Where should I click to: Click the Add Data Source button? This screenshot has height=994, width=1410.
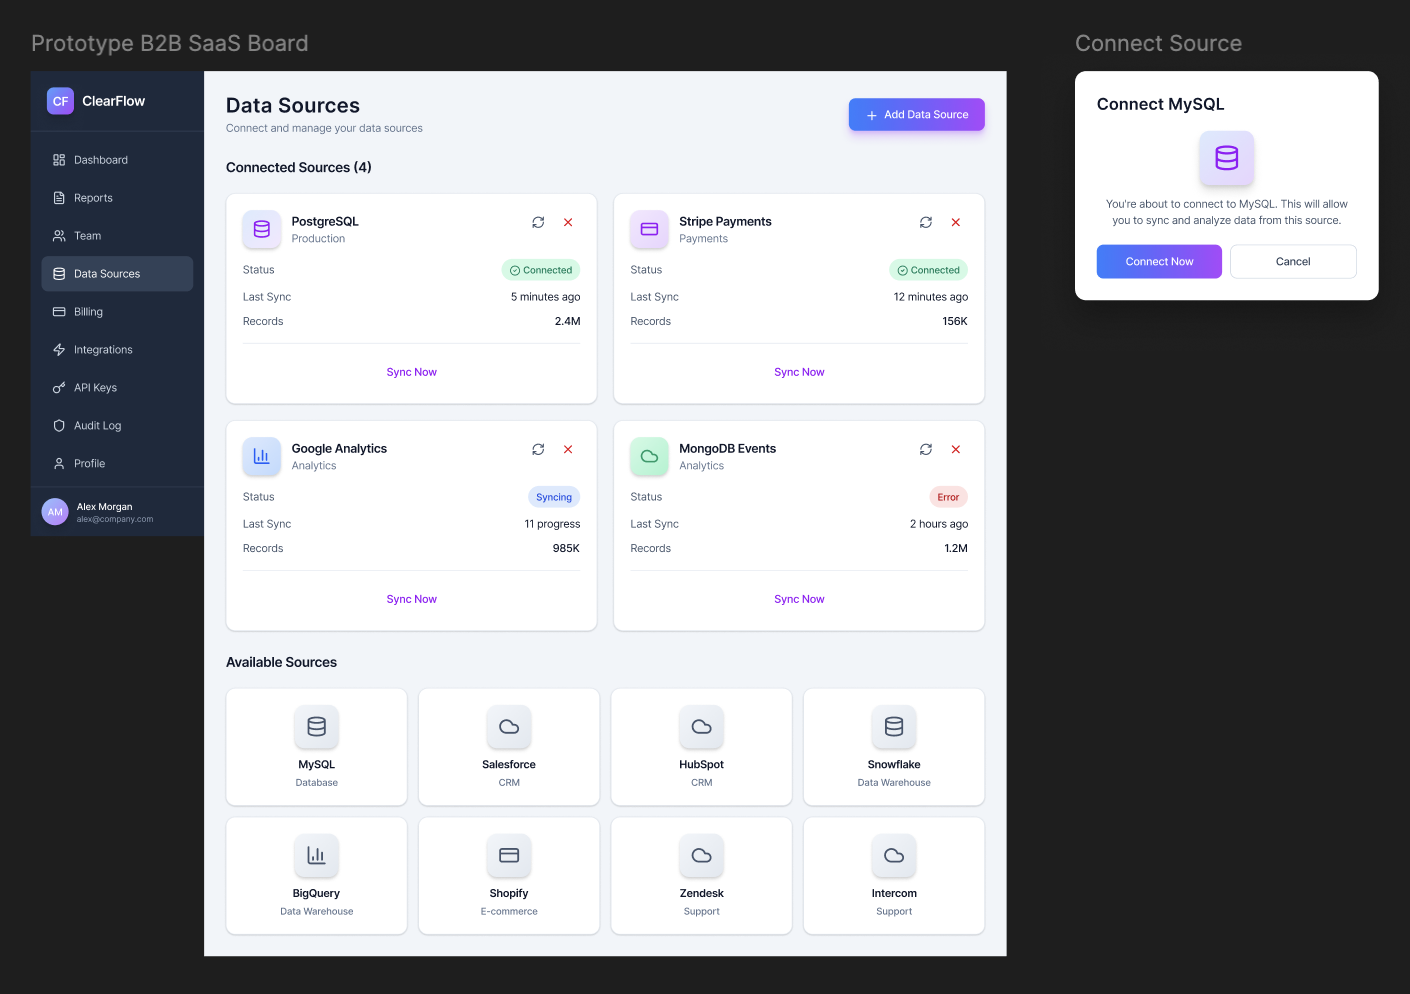(x=916, y=115)
